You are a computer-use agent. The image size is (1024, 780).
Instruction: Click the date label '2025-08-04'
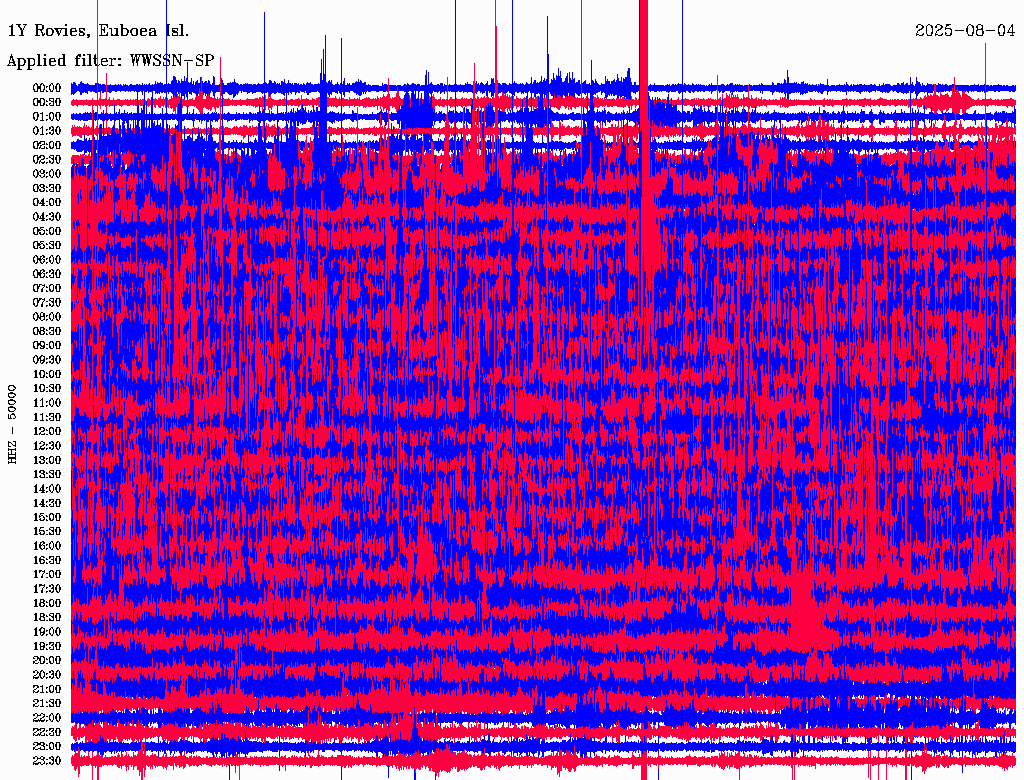coord(965,31)
